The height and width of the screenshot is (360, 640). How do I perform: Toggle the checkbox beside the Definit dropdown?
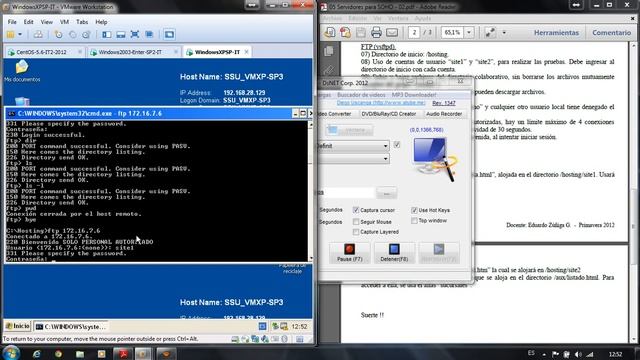point(397,144)
